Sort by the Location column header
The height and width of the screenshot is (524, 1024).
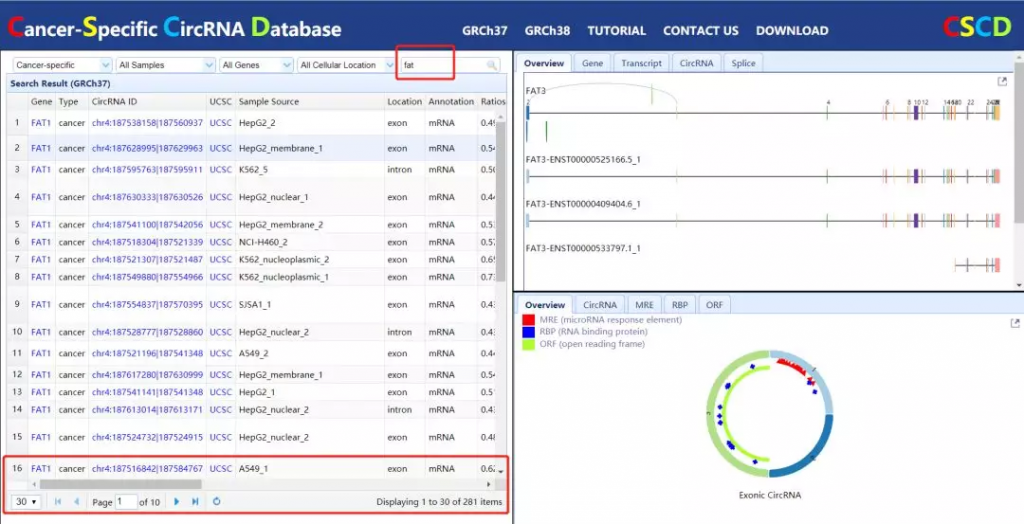point(404,102)
